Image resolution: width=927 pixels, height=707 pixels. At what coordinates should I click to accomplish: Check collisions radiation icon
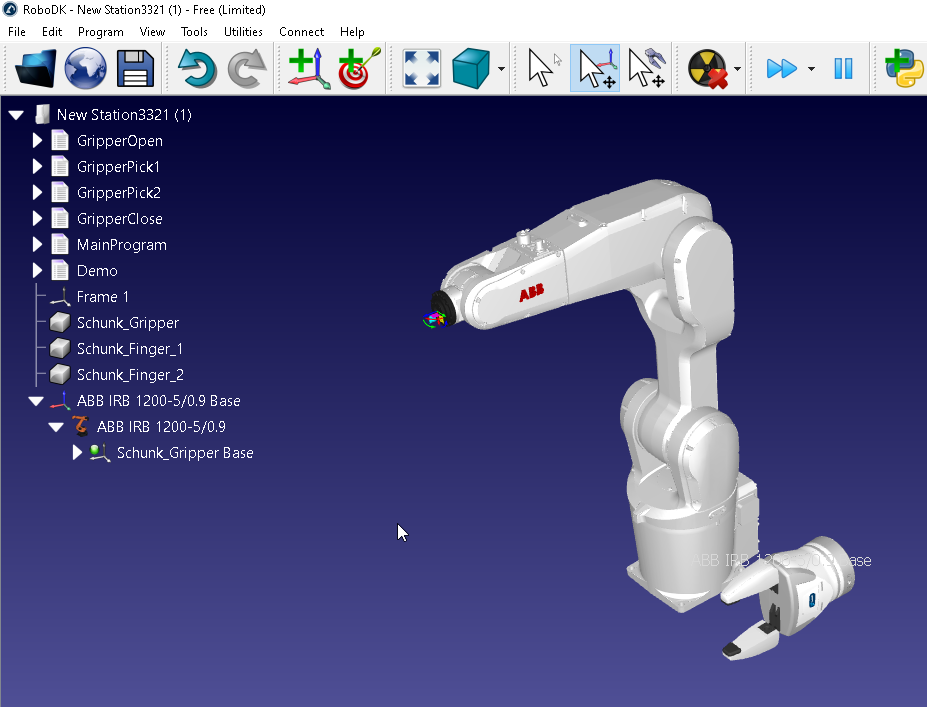point(708,69)
